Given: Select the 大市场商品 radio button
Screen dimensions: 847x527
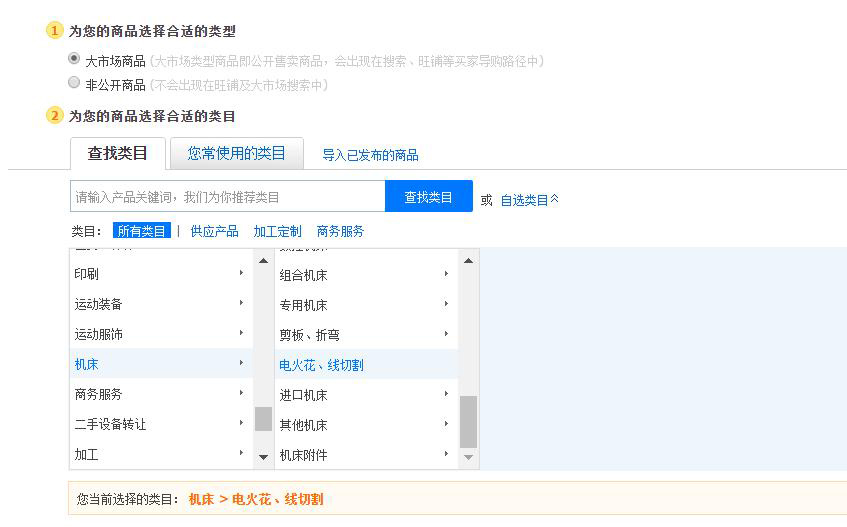Looking at the screenshot, I should [x=74, y=60].
